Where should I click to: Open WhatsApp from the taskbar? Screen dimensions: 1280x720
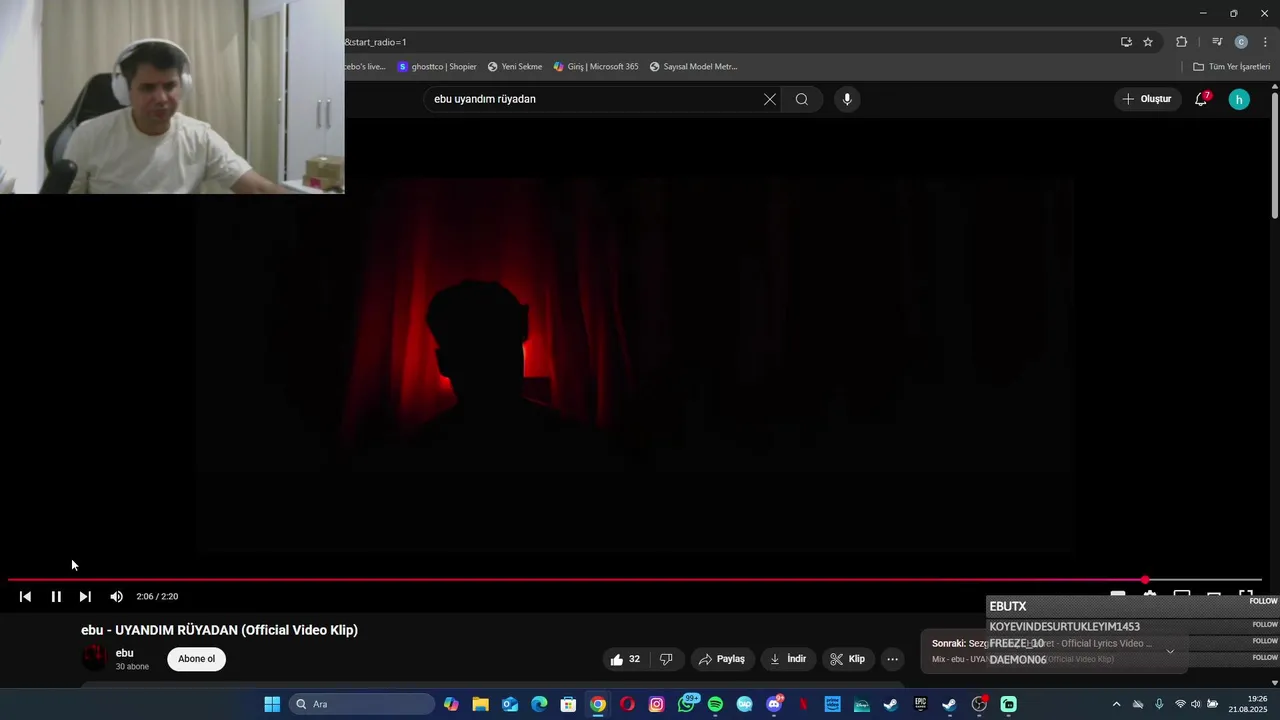(686, 704)
